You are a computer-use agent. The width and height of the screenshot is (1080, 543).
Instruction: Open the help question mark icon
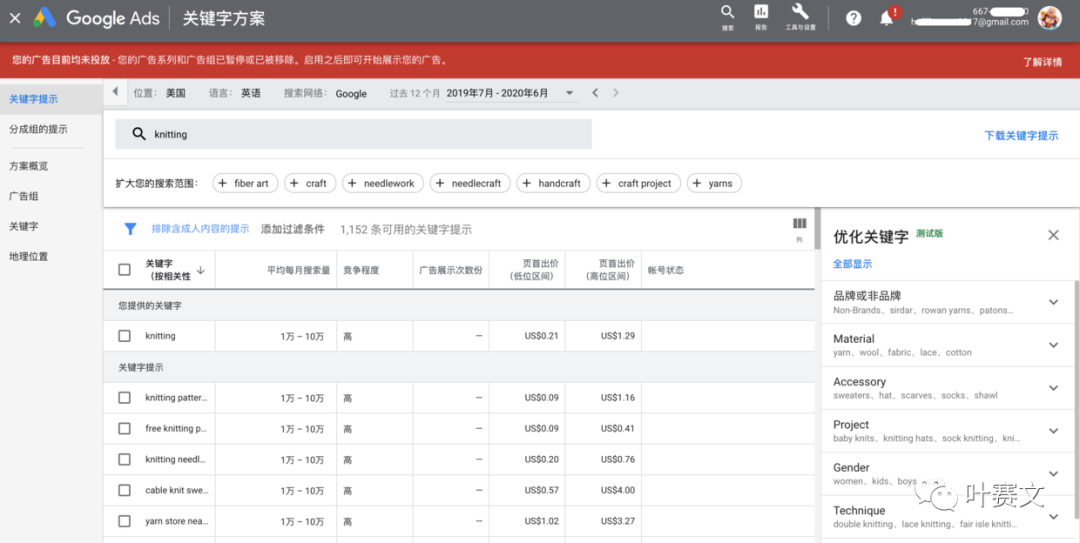click(853, 19)
